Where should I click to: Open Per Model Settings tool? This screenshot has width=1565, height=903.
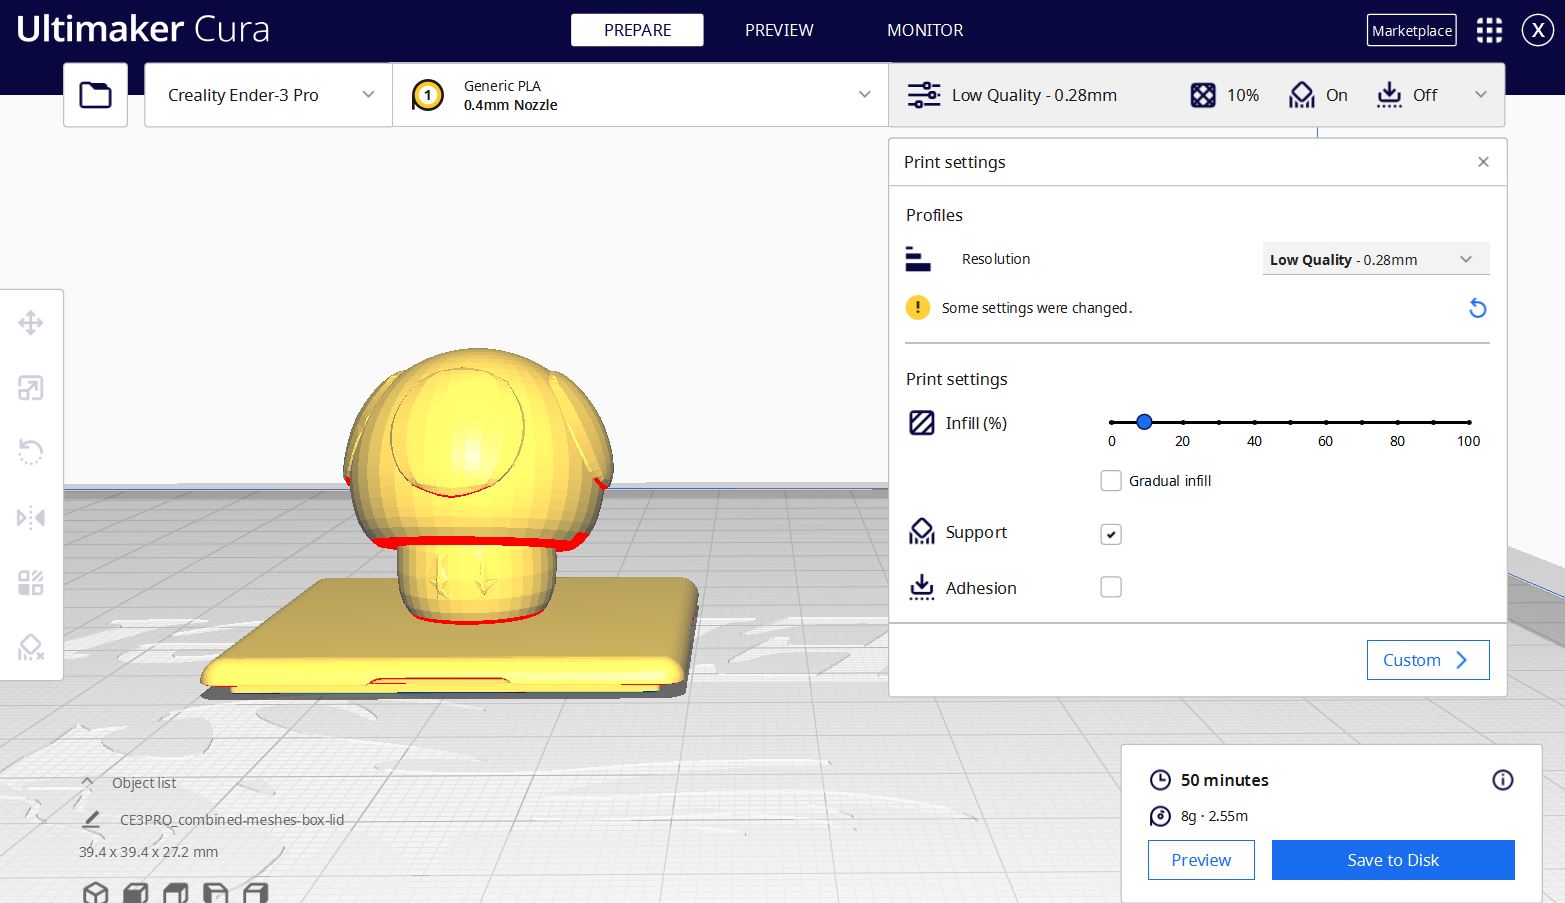tap(31, 582)
